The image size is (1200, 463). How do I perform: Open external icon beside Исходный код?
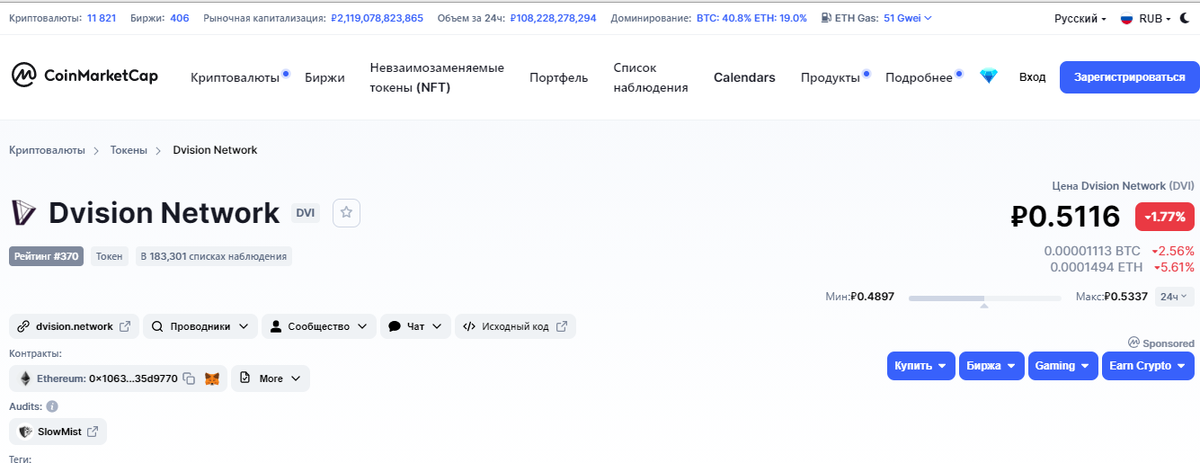click(x=561, y=326)
